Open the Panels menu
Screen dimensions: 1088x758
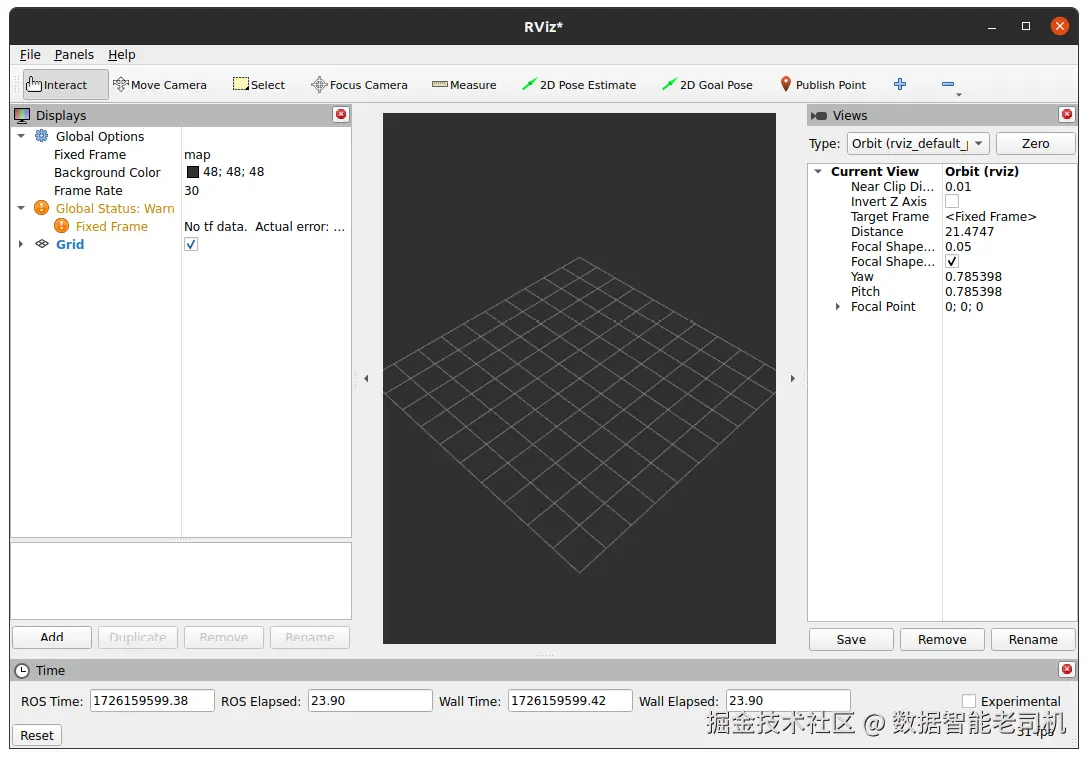point(74,54)
